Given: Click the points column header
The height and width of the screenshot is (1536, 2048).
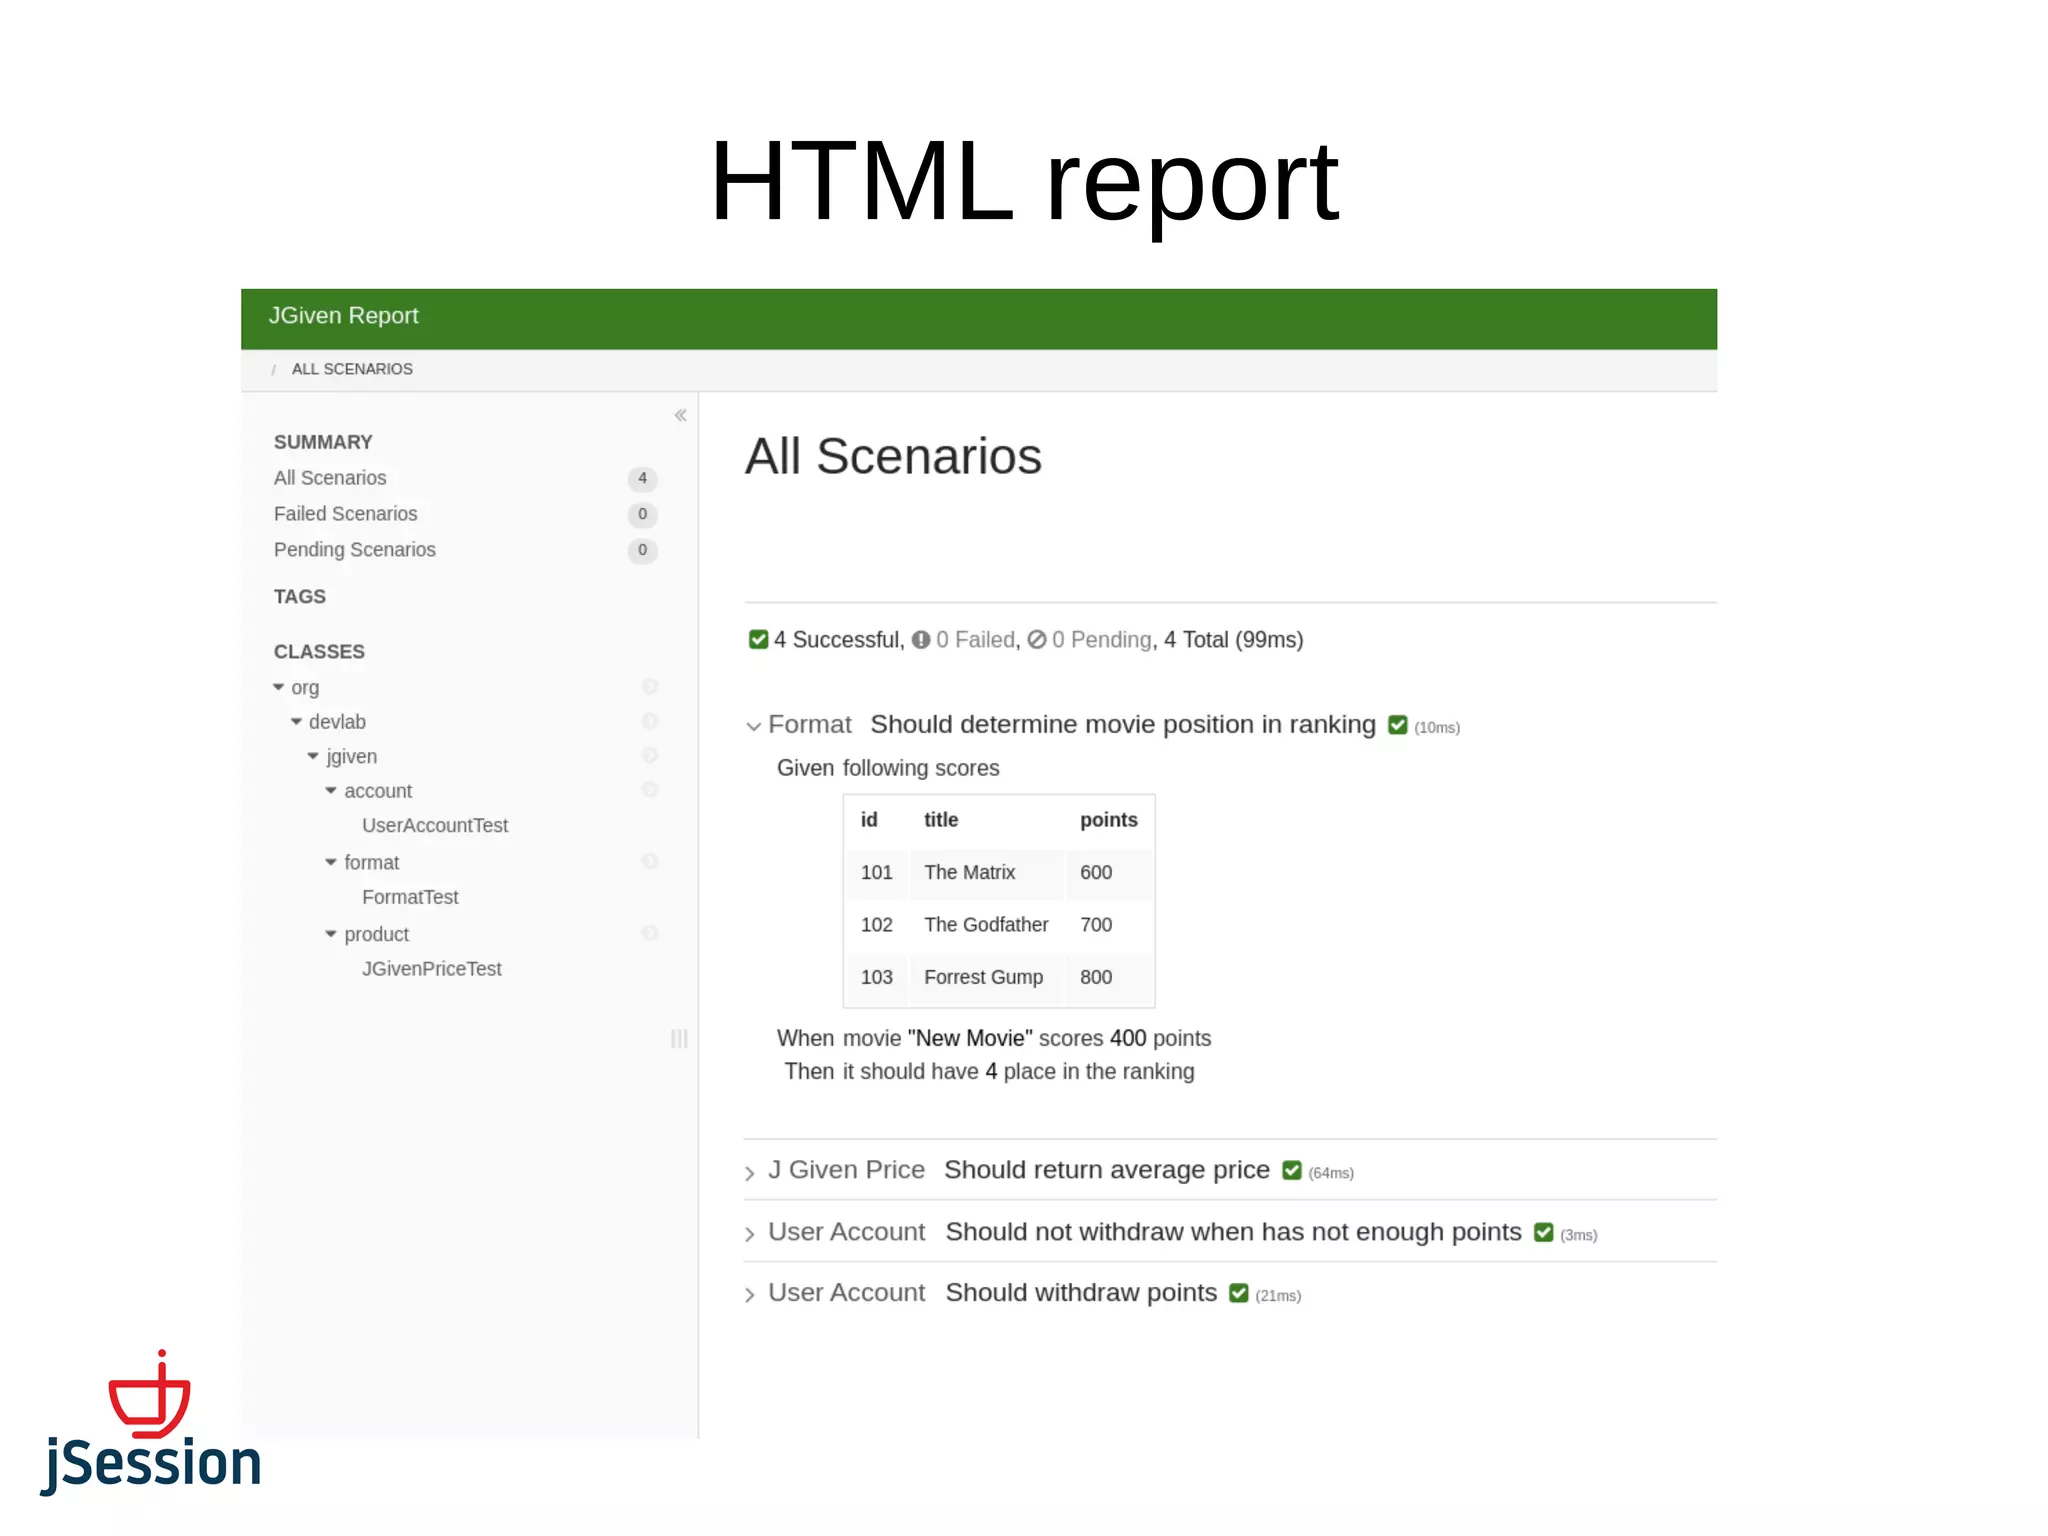Looking at the screenshot, I should click(1108, 820).
